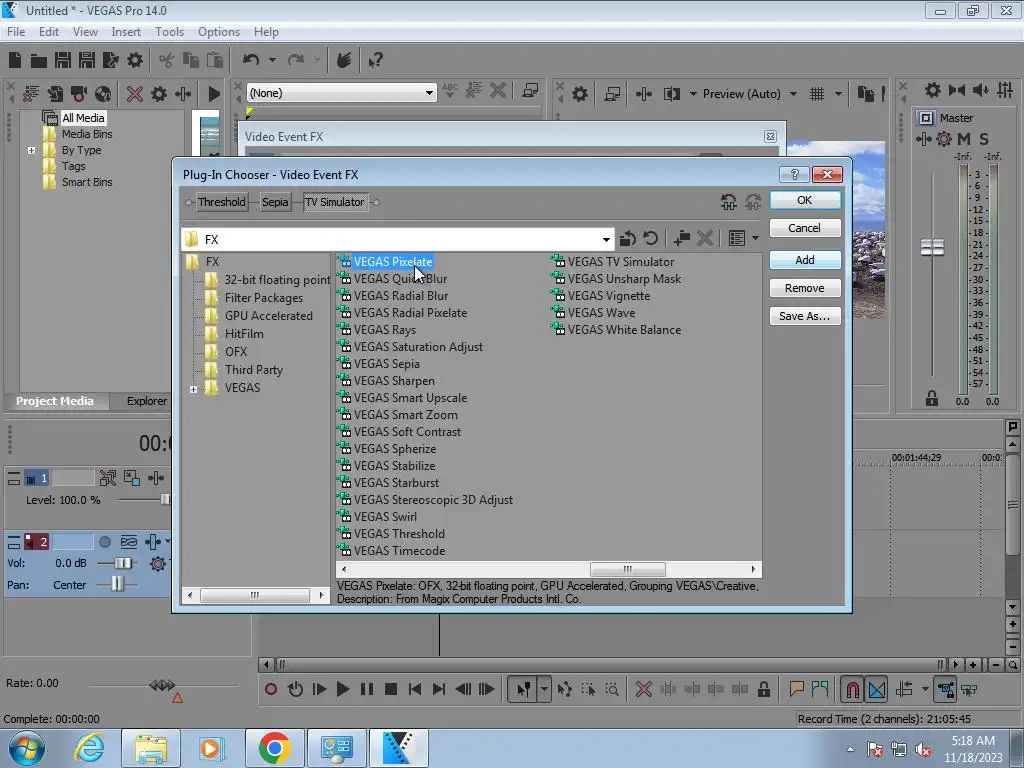Toggle the Sepia plug-in in the chain
This screenshot has width=1024, height=768.
(x=275, y=202)
